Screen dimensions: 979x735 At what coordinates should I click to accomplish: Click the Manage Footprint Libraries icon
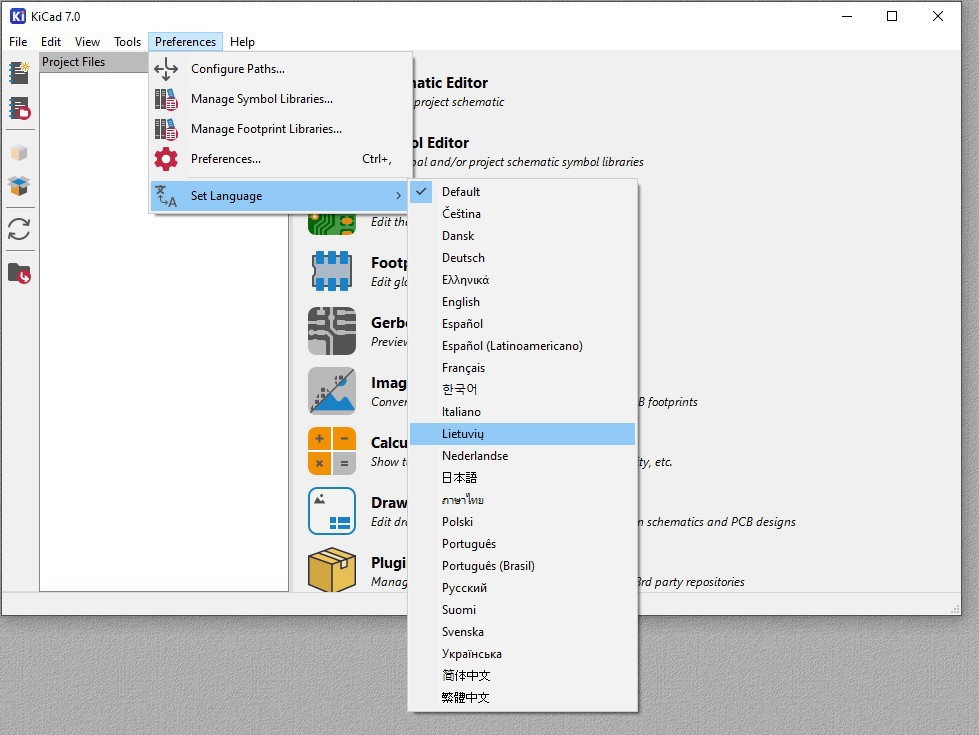coord(166,129)
